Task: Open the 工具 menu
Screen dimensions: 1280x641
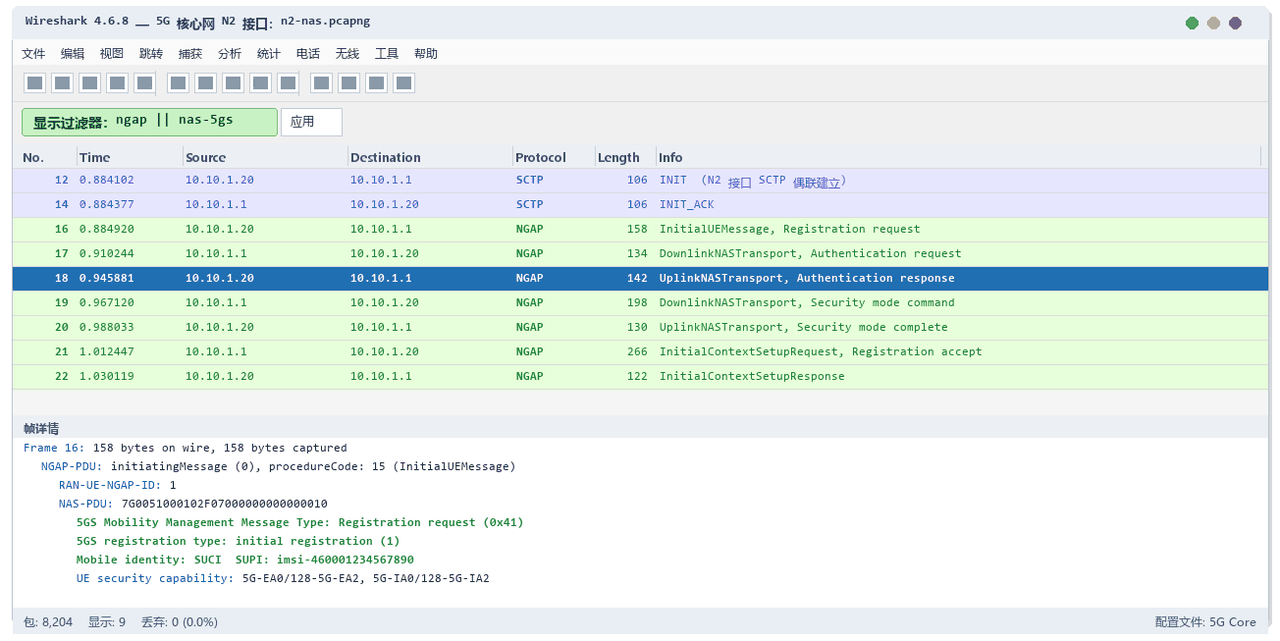Action: 387,54
